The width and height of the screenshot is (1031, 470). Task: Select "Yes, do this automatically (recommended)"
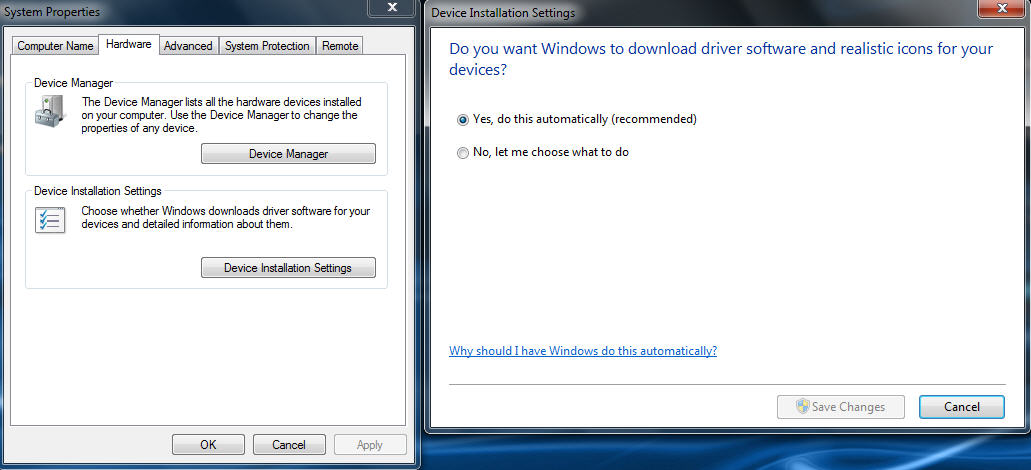point(577,120)
